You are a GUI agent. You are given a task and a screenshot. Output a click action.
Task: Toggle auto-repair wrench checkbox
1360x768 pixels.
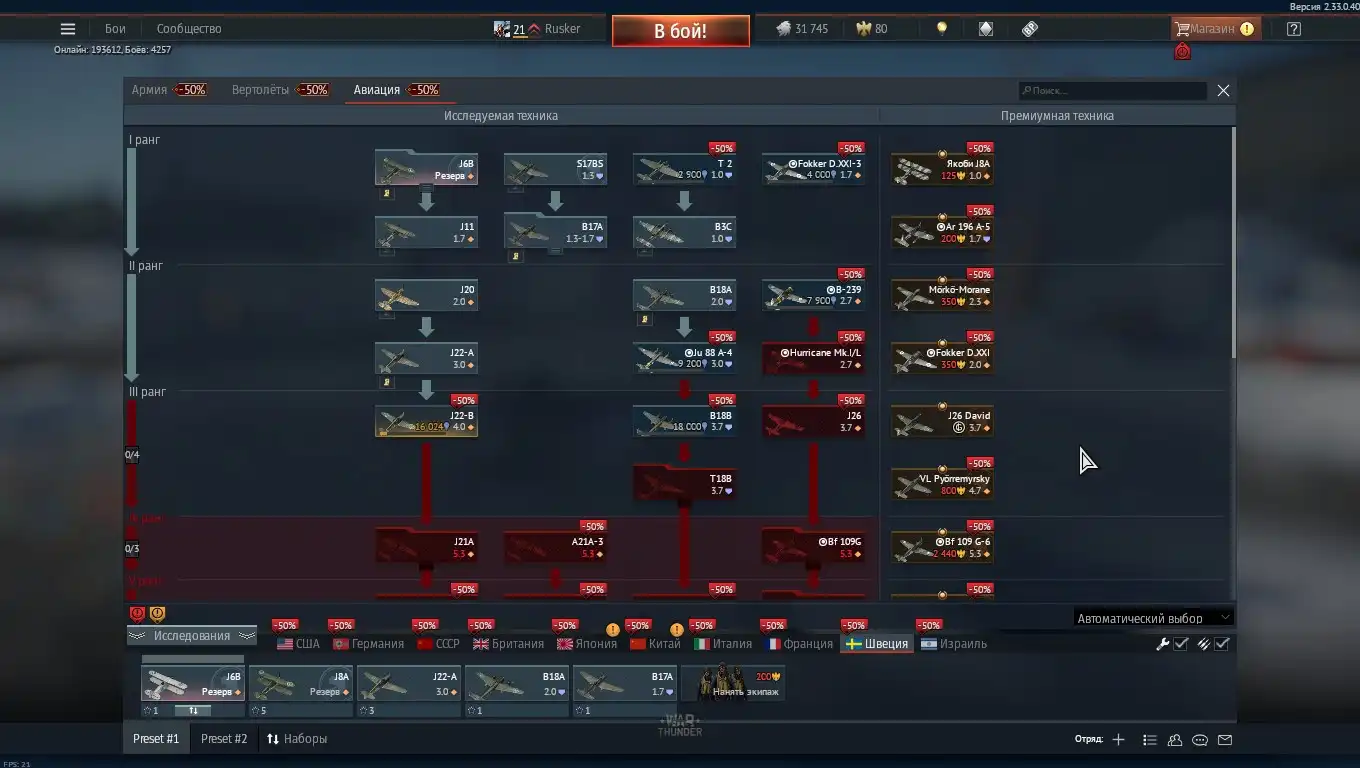(1180, 644)
